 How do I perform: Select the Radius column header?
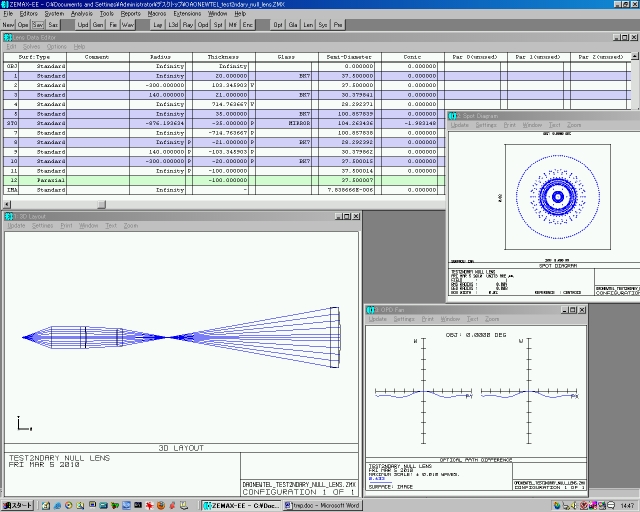(x=160, y=57)
